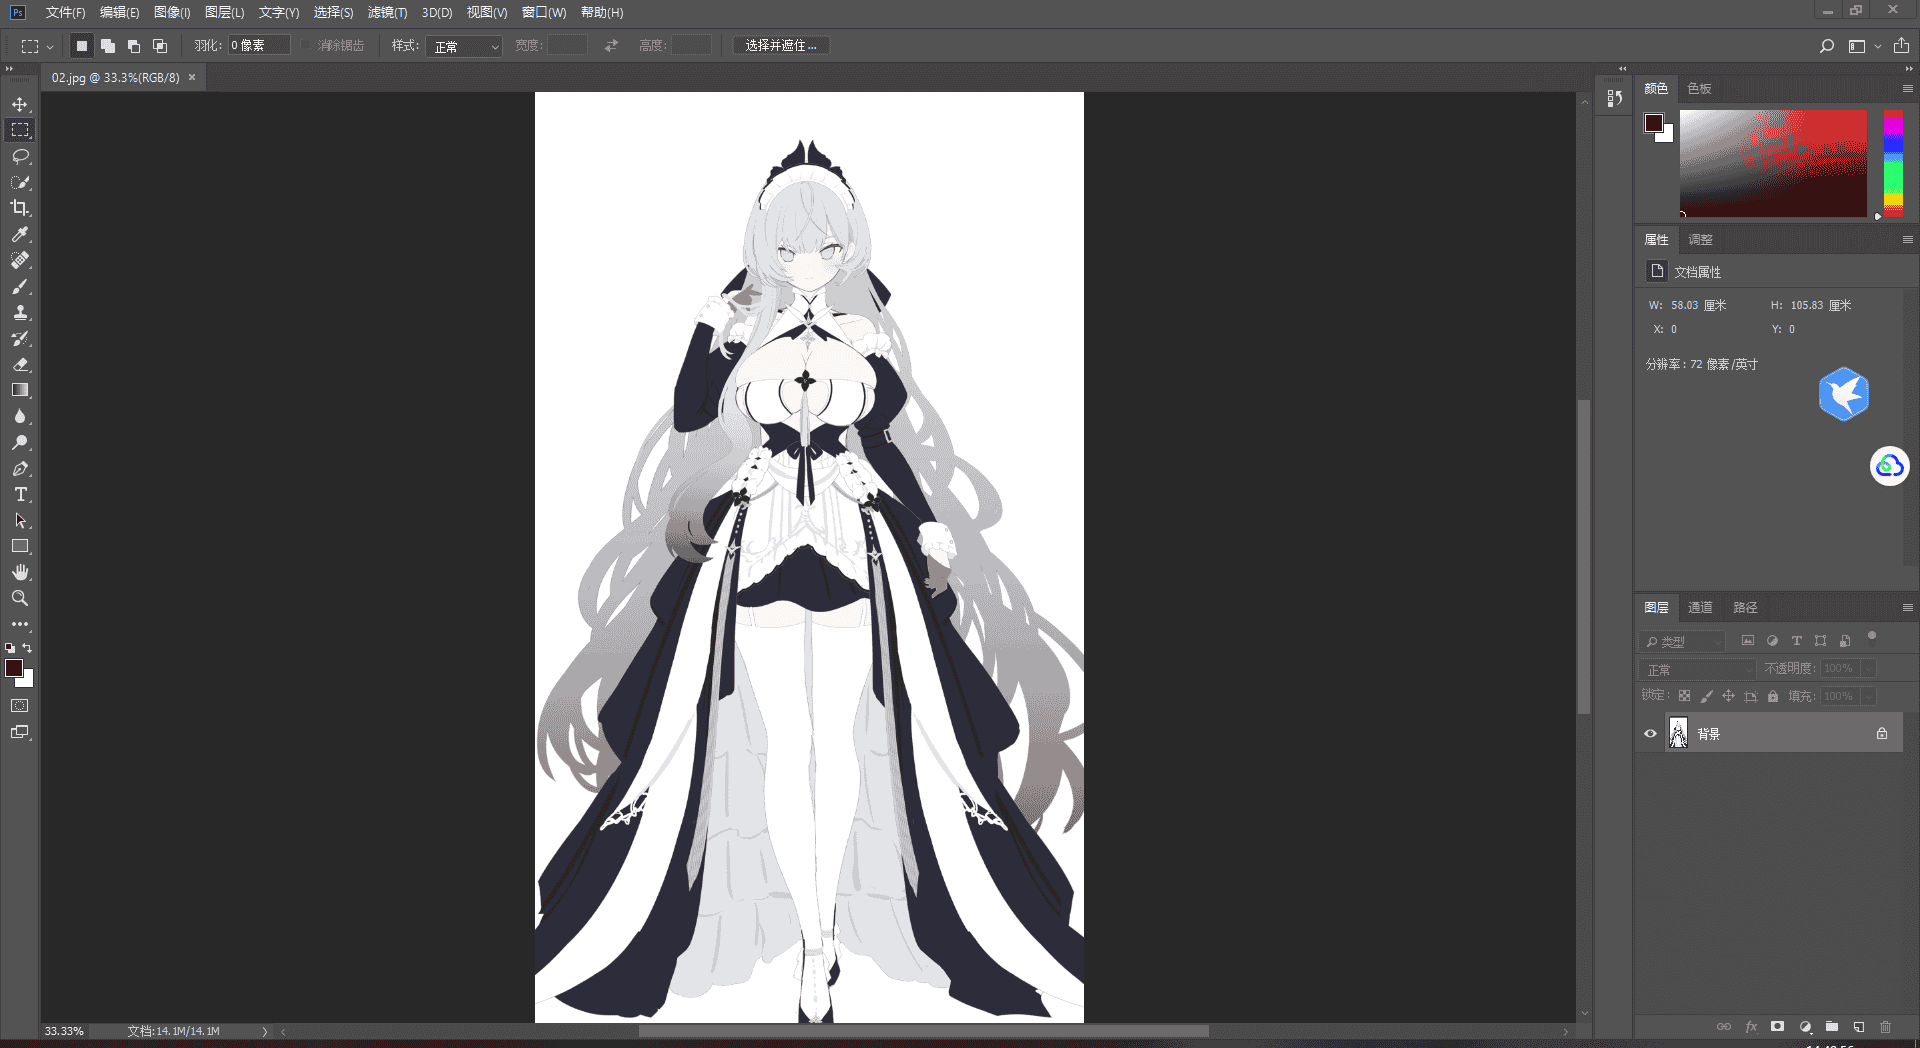Viewport: 1920px width, 1048px height.
Task: Open the 图像(I) menu
Action: (172, 13)
